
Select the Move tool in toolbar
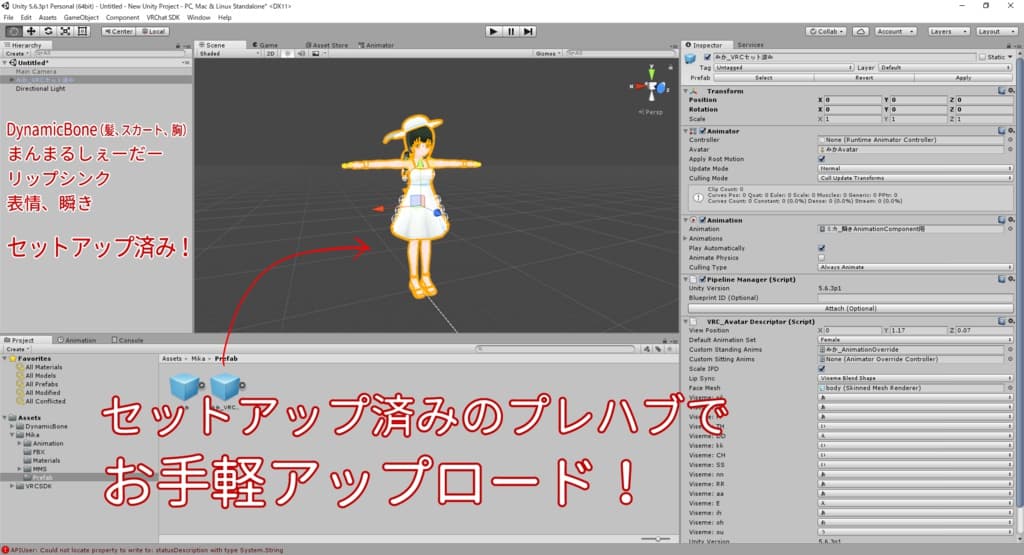click(x=29, y=31)
